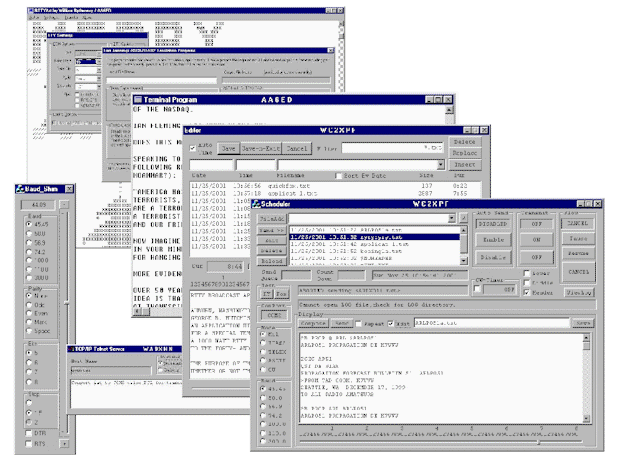Click Scheduler text area scroll-down arrow
Viewport: 621px width, 467px height.
click(x=587, y=418)
